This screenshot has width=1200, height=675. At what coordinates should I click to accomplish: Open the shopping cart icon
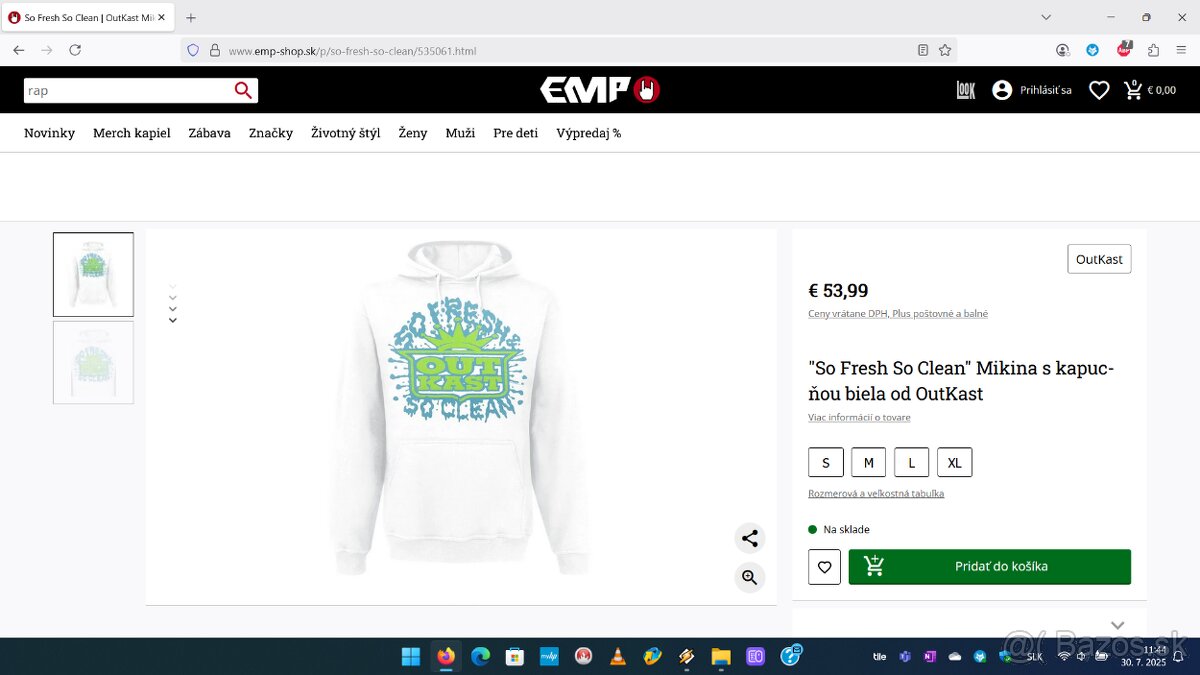(x=1133, y=90)
